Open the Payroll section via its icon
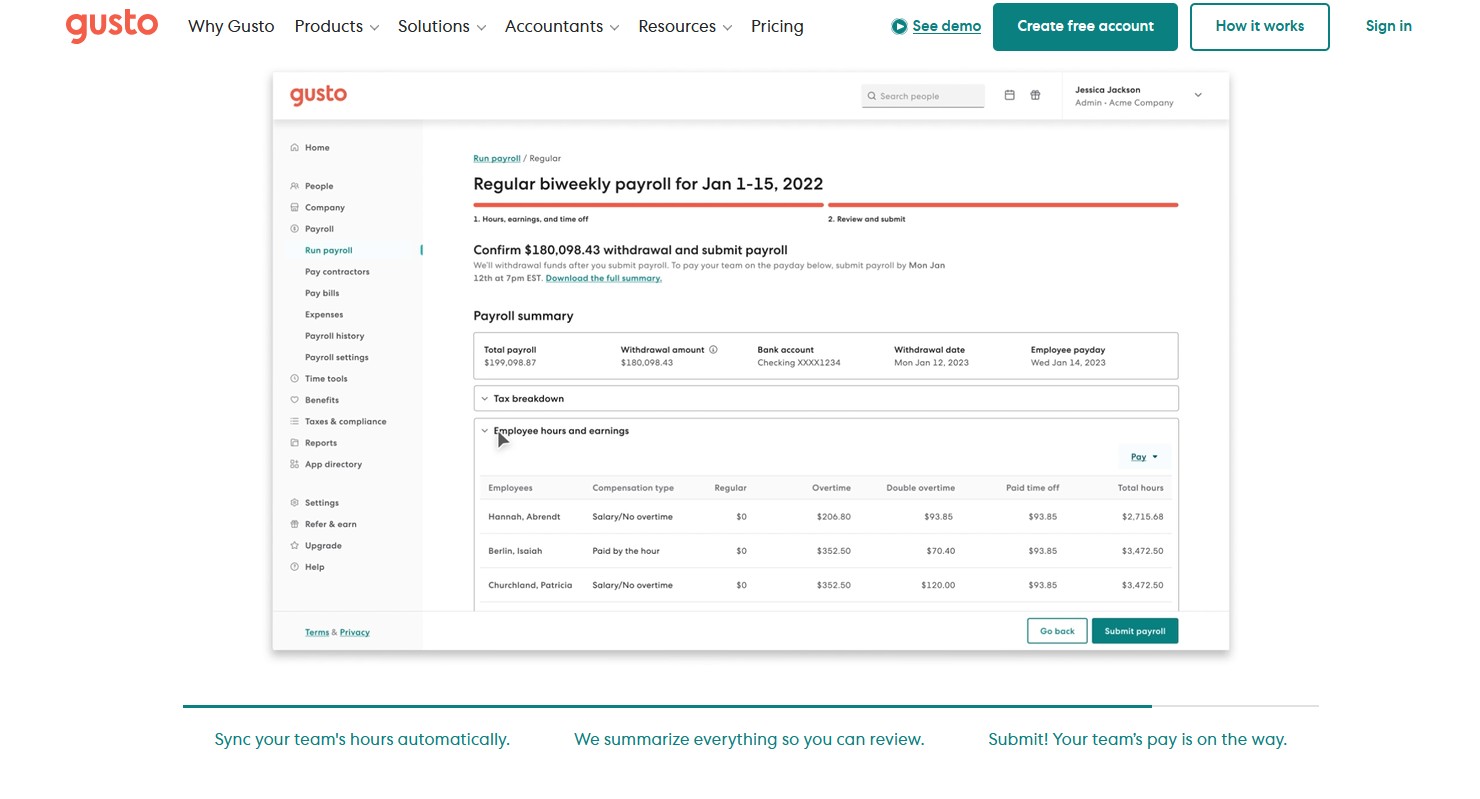Image resolution: width=1480 pixels, height=799 pixels. pyautogui.click(x=296, y=228)
